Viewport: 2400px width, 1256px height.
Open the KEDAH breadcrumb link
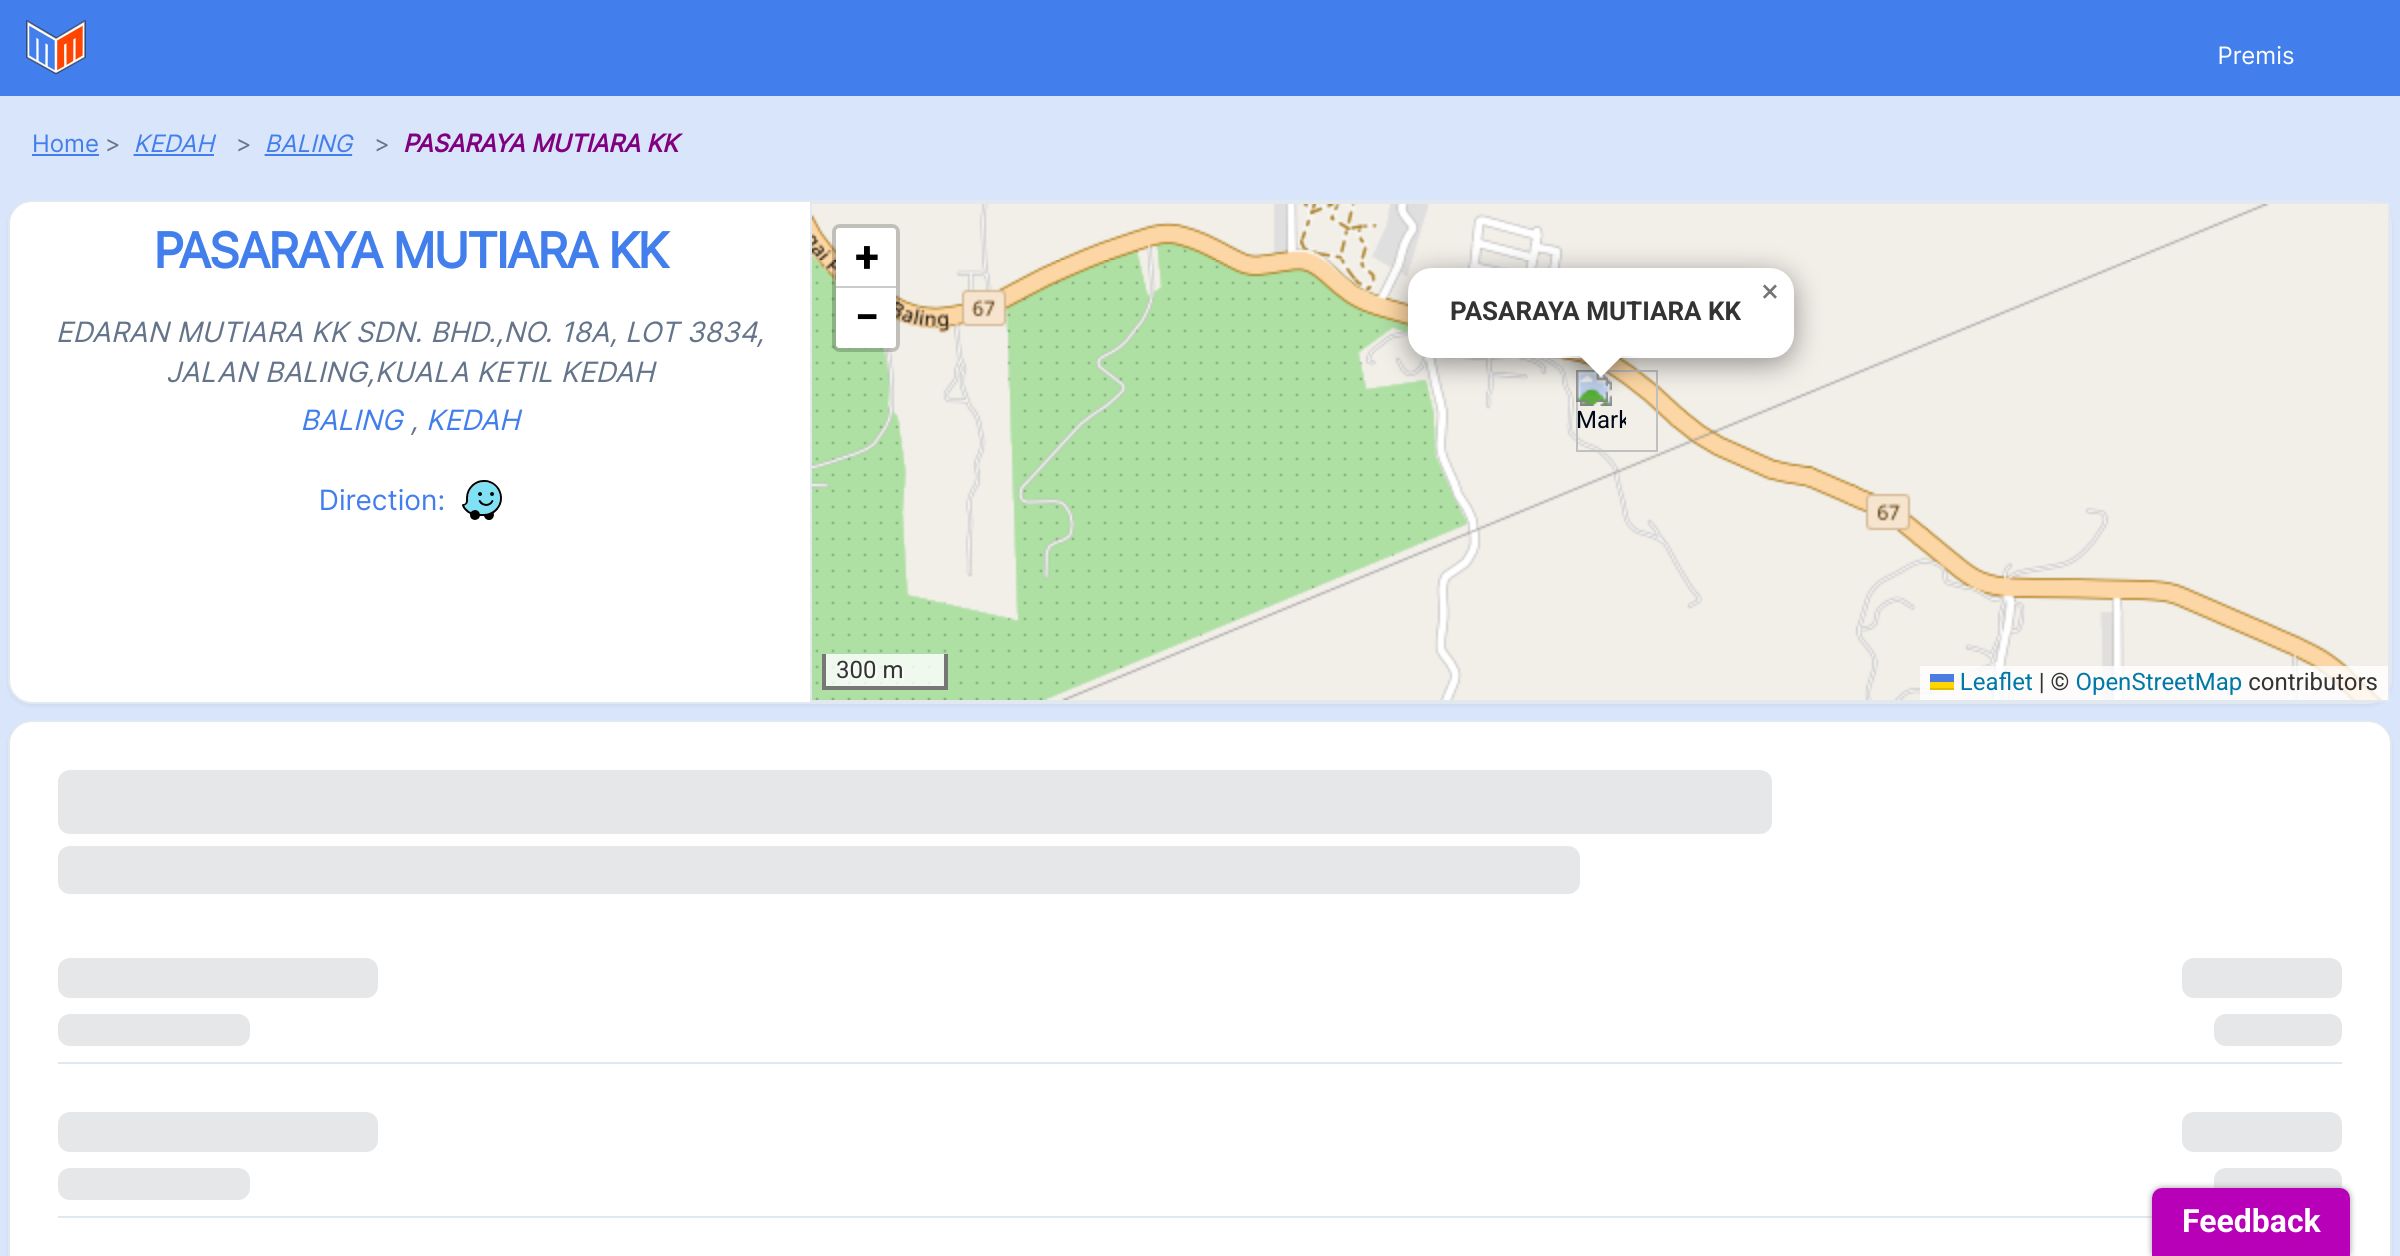(x=175, y=144)
